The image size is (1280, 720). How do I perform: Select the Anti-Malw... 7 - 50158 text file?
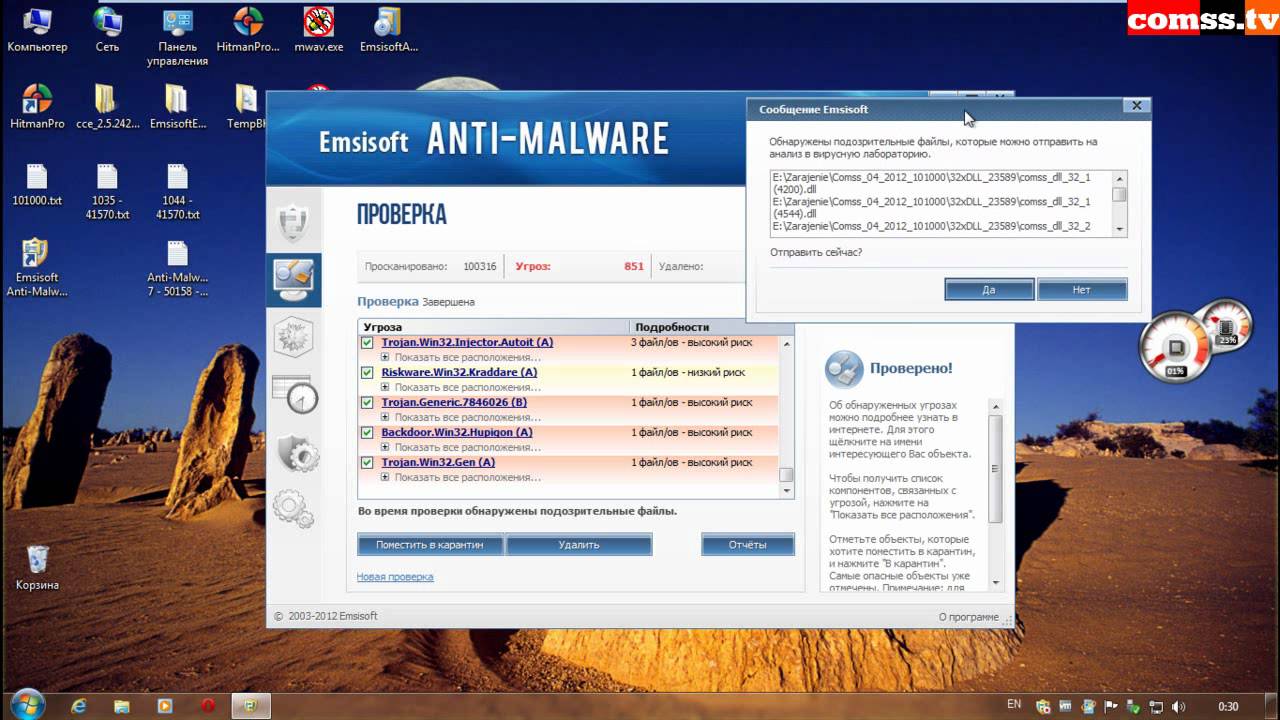point(177,268)
